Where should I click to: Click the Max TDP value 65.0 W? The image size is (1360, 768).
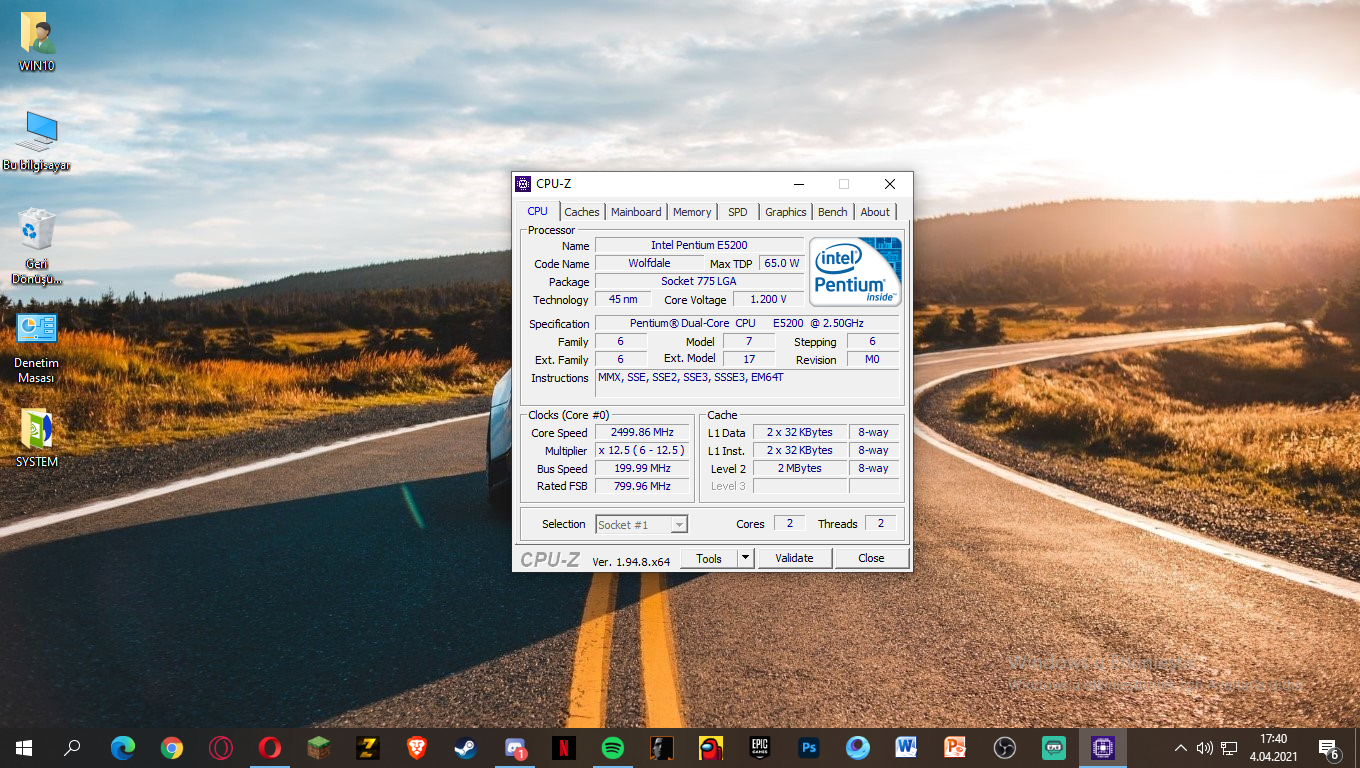tap(782, 263)
